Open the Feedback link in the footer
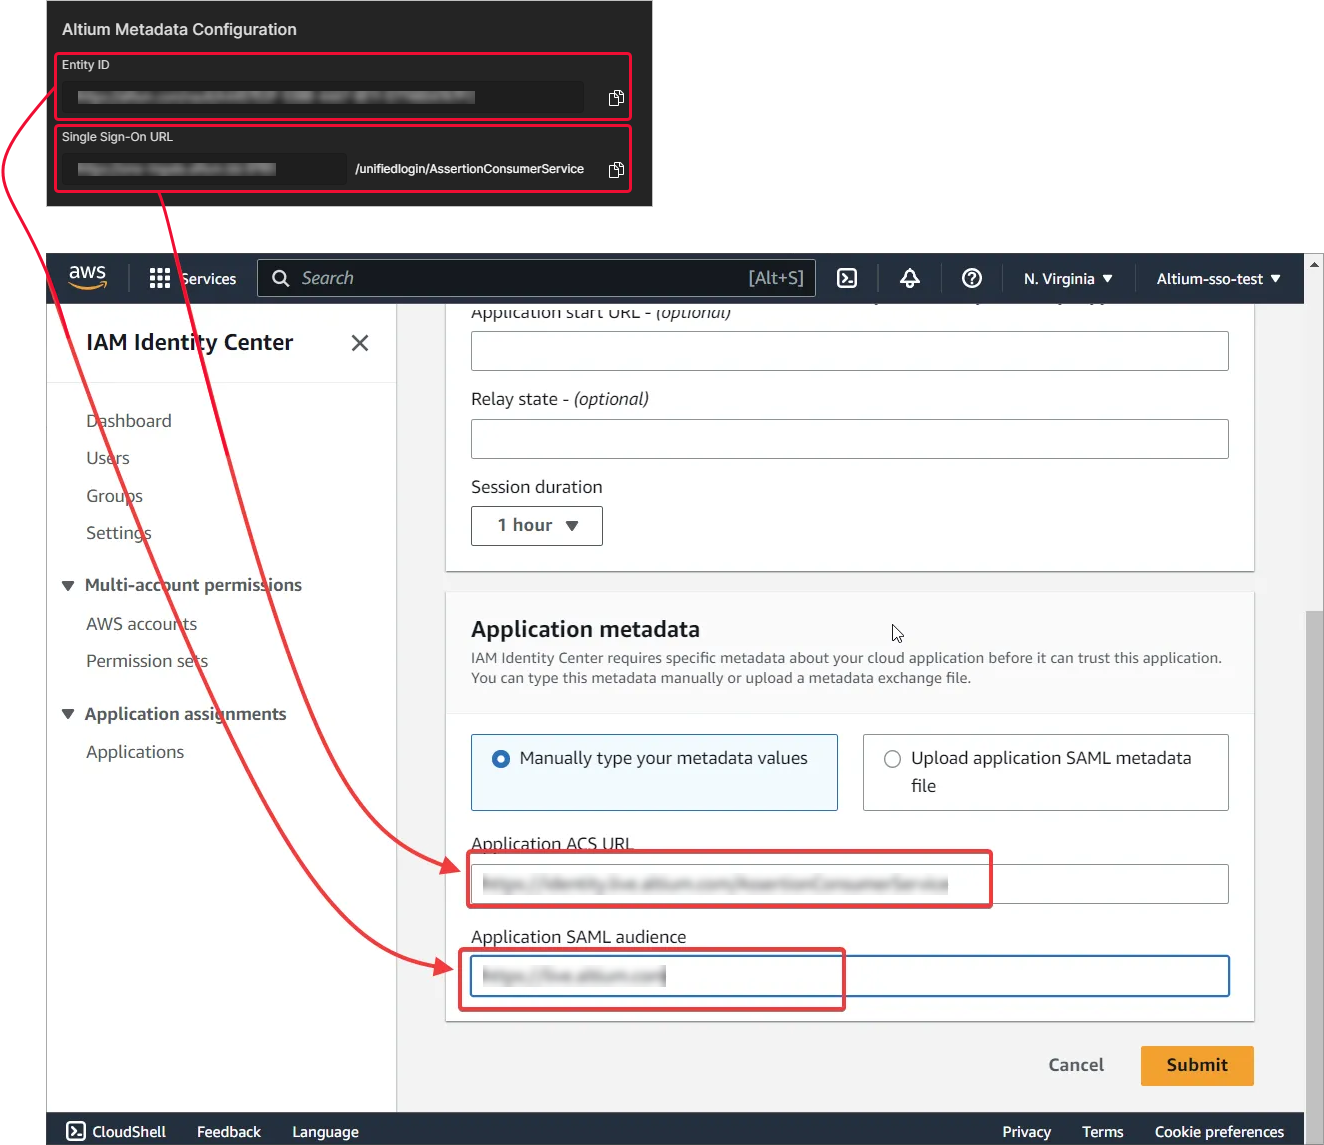The width and height of the screenshot is (1324, 1145). coord(229,1132)
